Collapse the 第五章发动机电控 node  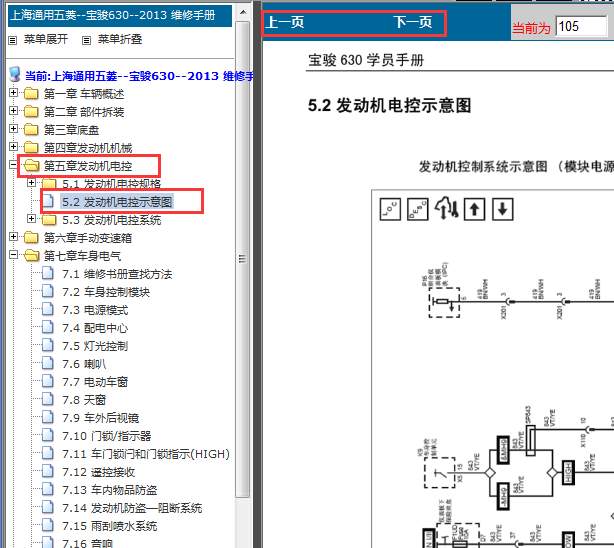coord(13,165)
